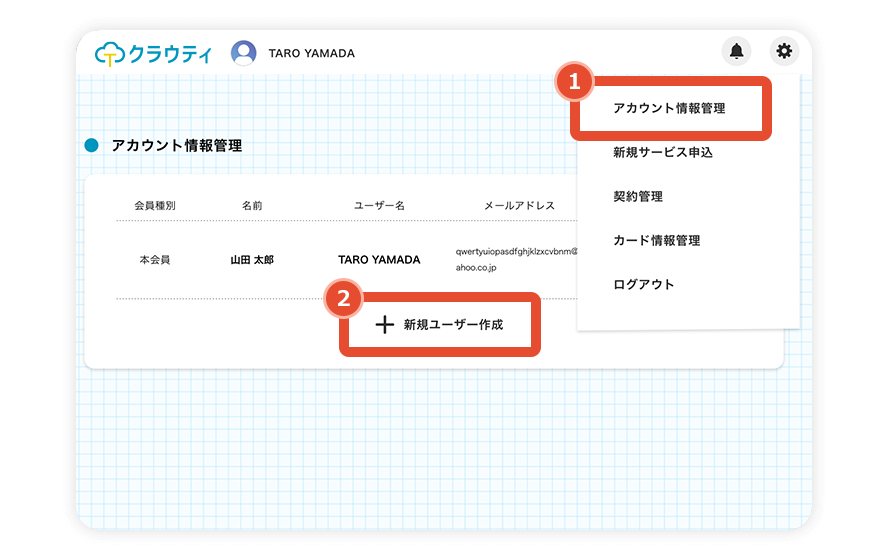Click the red step 2 badge
The height and width of the screenshot is (560, 888).
click(343, 298)
